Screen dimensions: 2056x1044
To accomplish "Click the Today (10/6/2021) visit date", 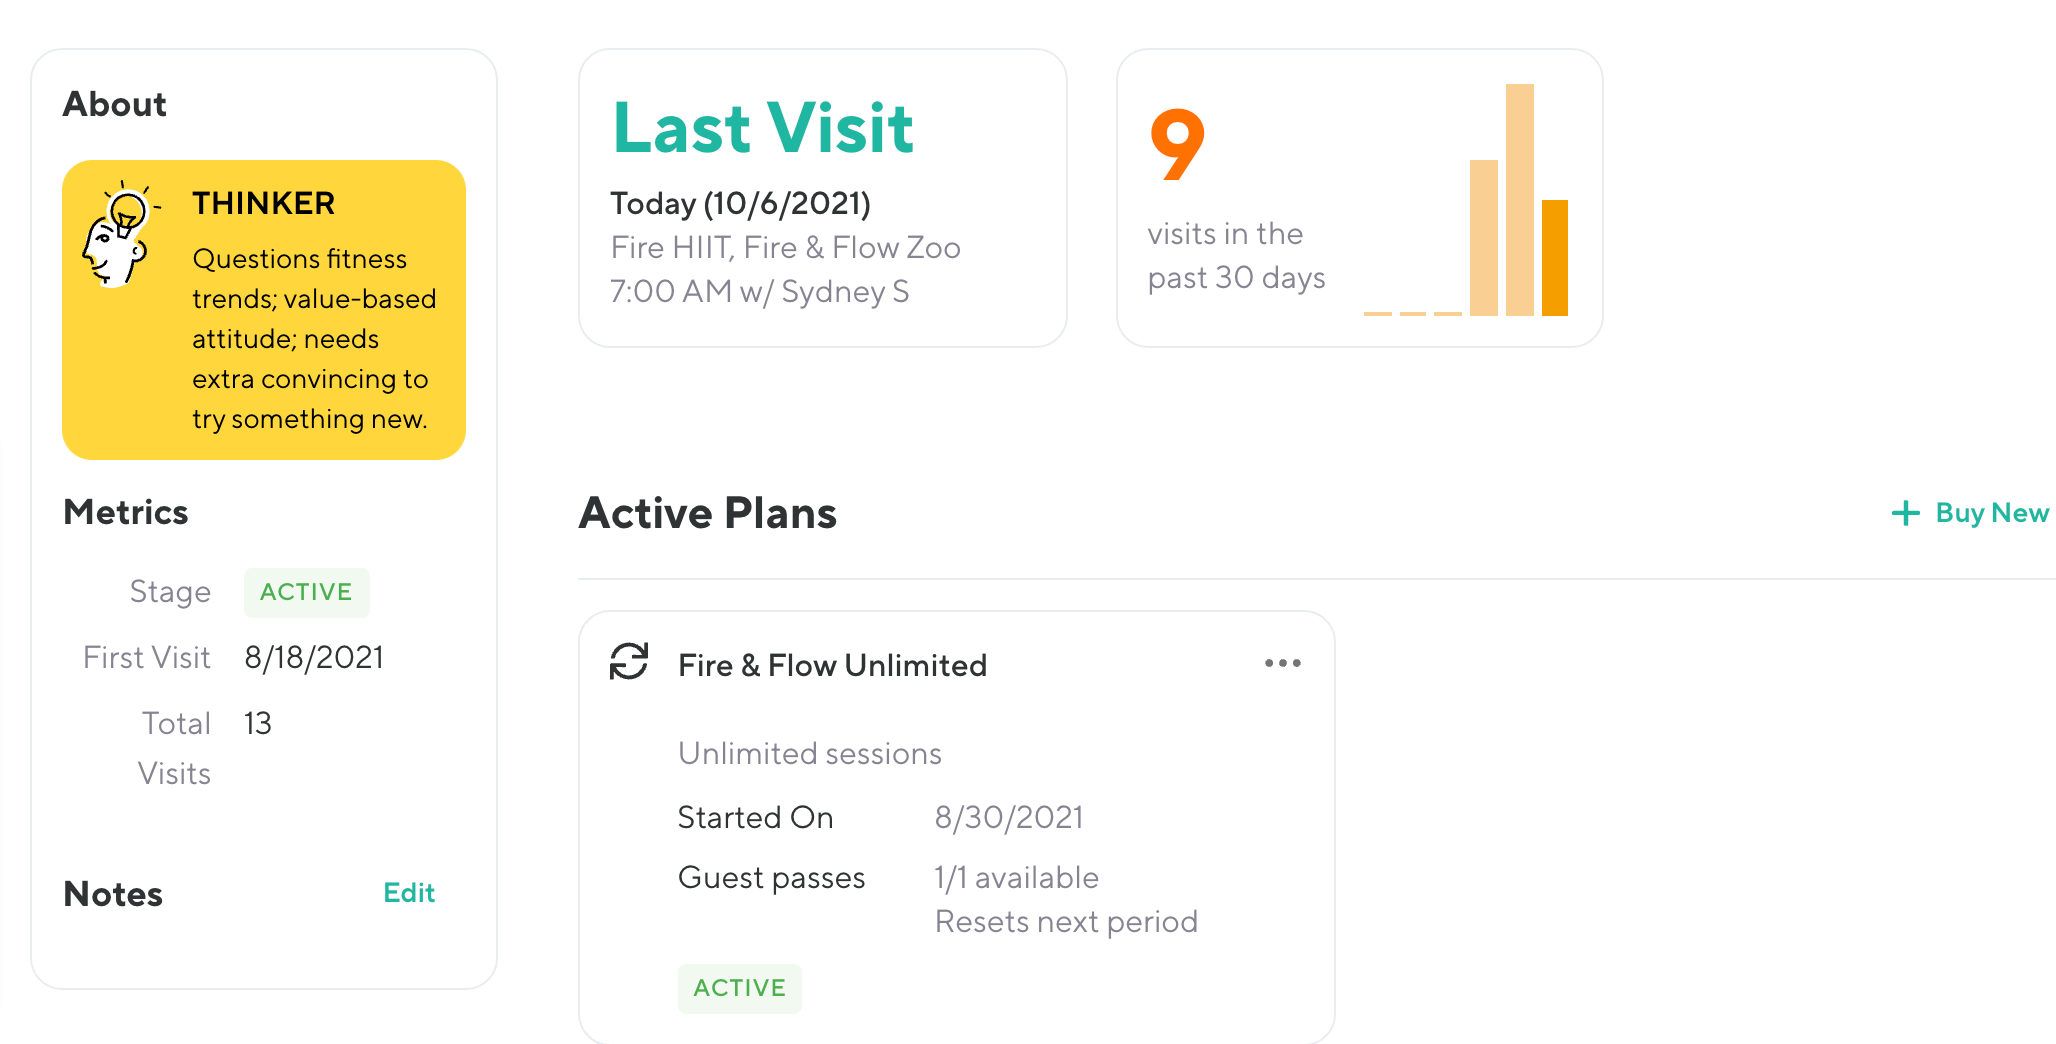I will click(740, 203).
